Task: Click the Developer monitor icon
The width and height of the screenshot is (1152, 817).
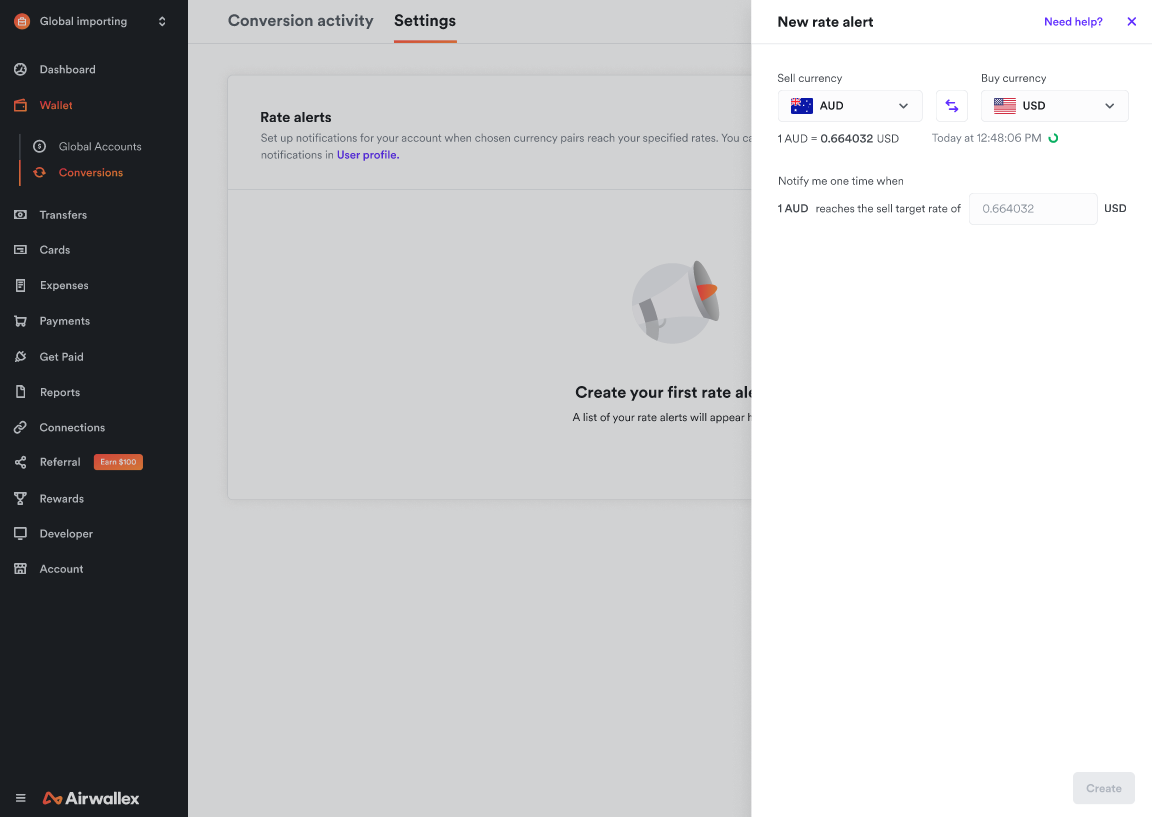Action: point(20,534)
